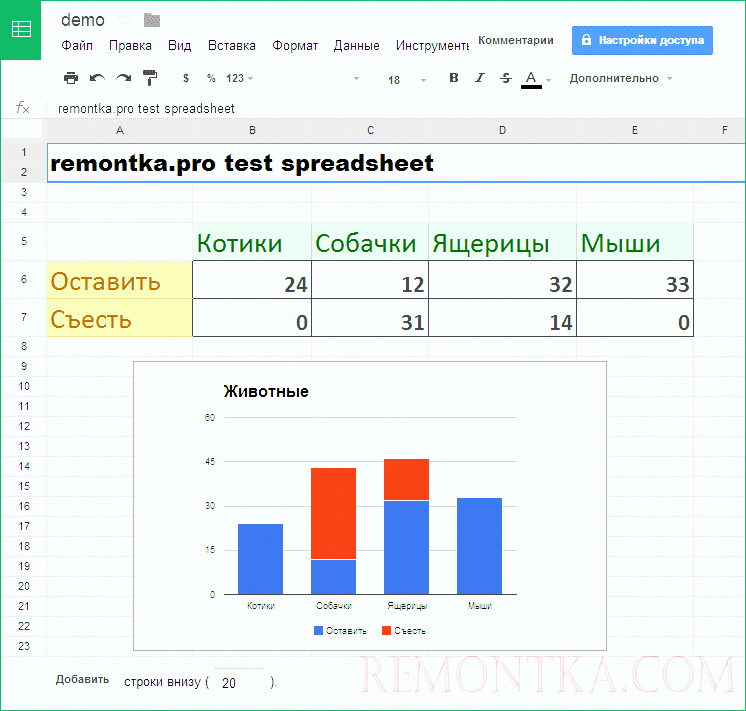Click the paint format roller icon
The height and width of the screenshot is (711, 746).
coord(150,78)
